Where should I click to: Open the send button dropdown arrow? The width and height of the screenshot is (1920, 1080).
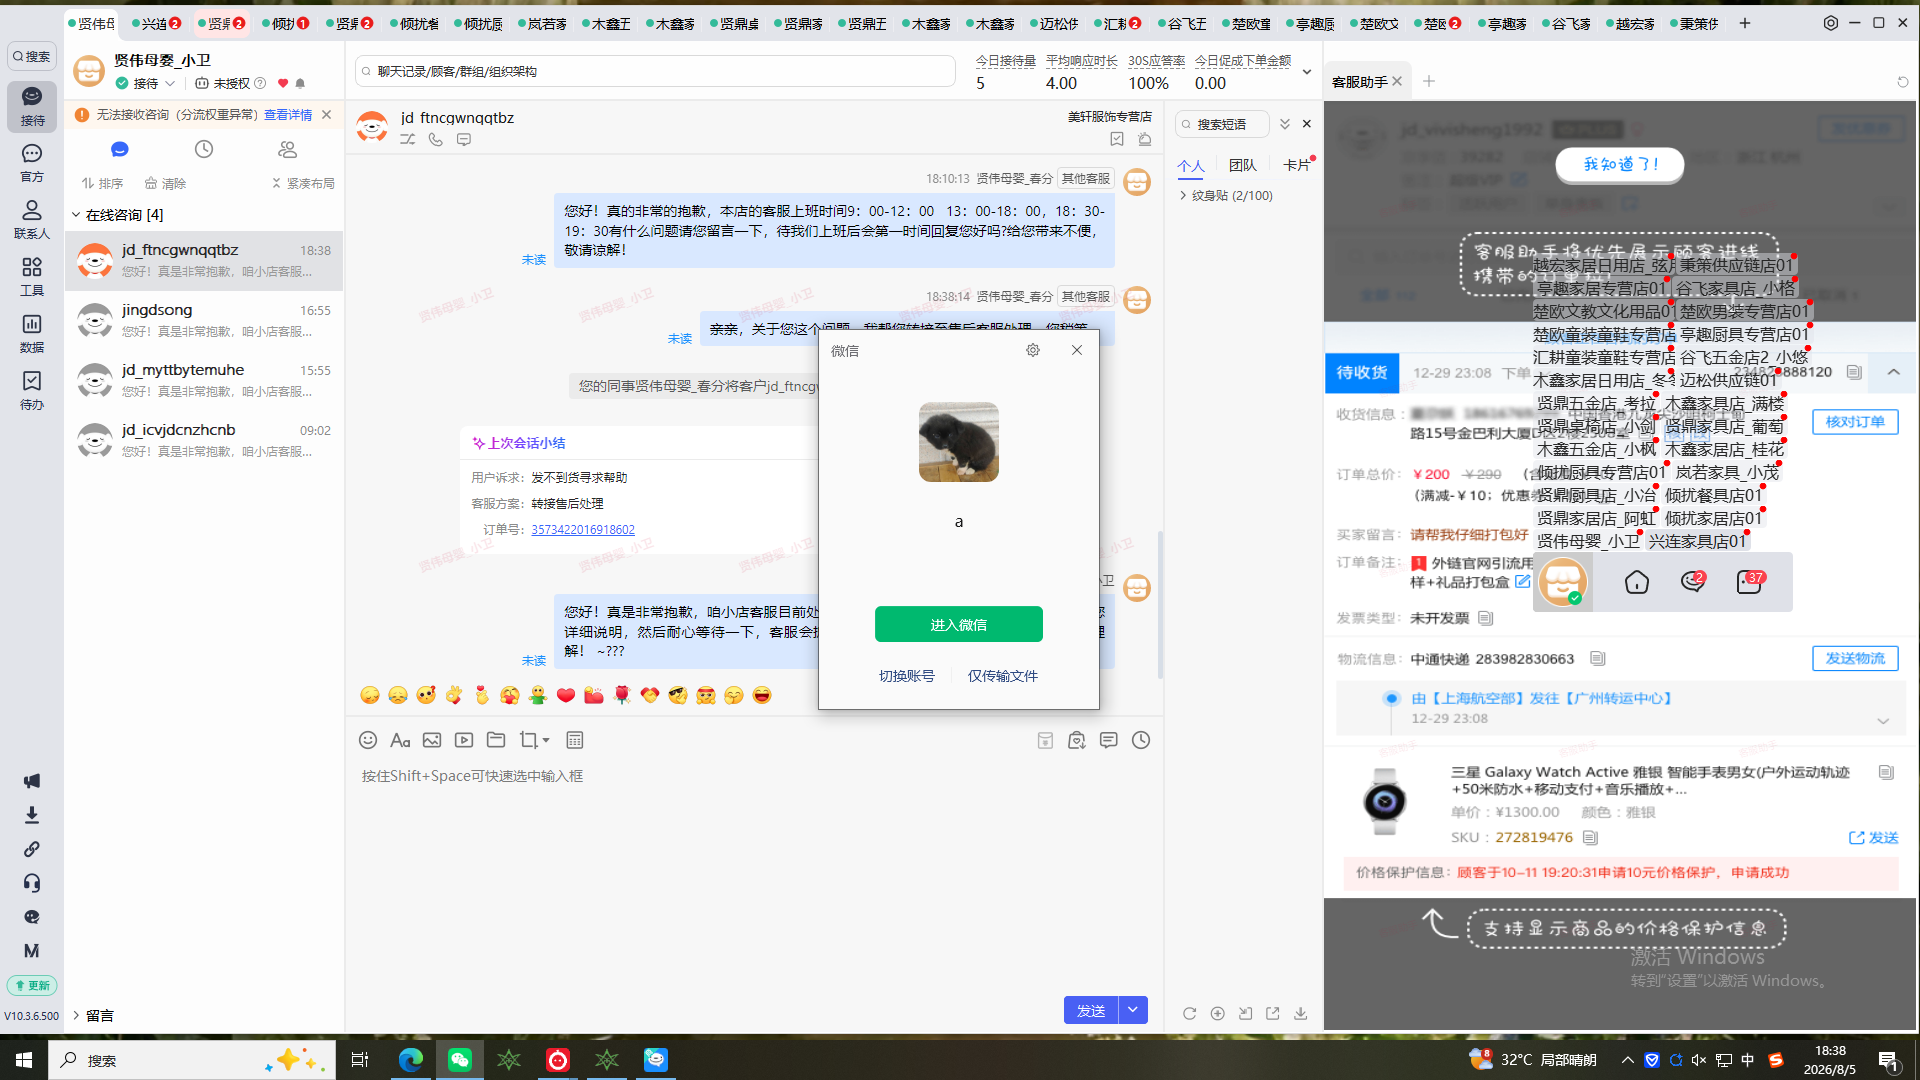click(1133, 1010)
